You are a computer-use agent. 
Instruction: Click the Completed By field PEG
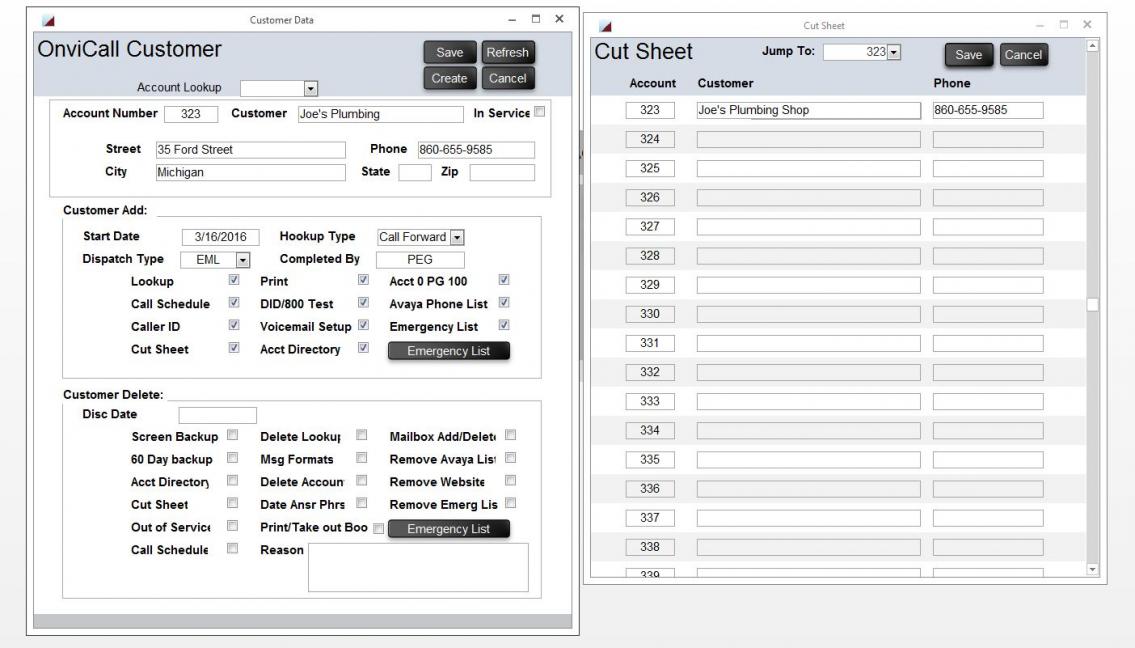pos(420,259)
